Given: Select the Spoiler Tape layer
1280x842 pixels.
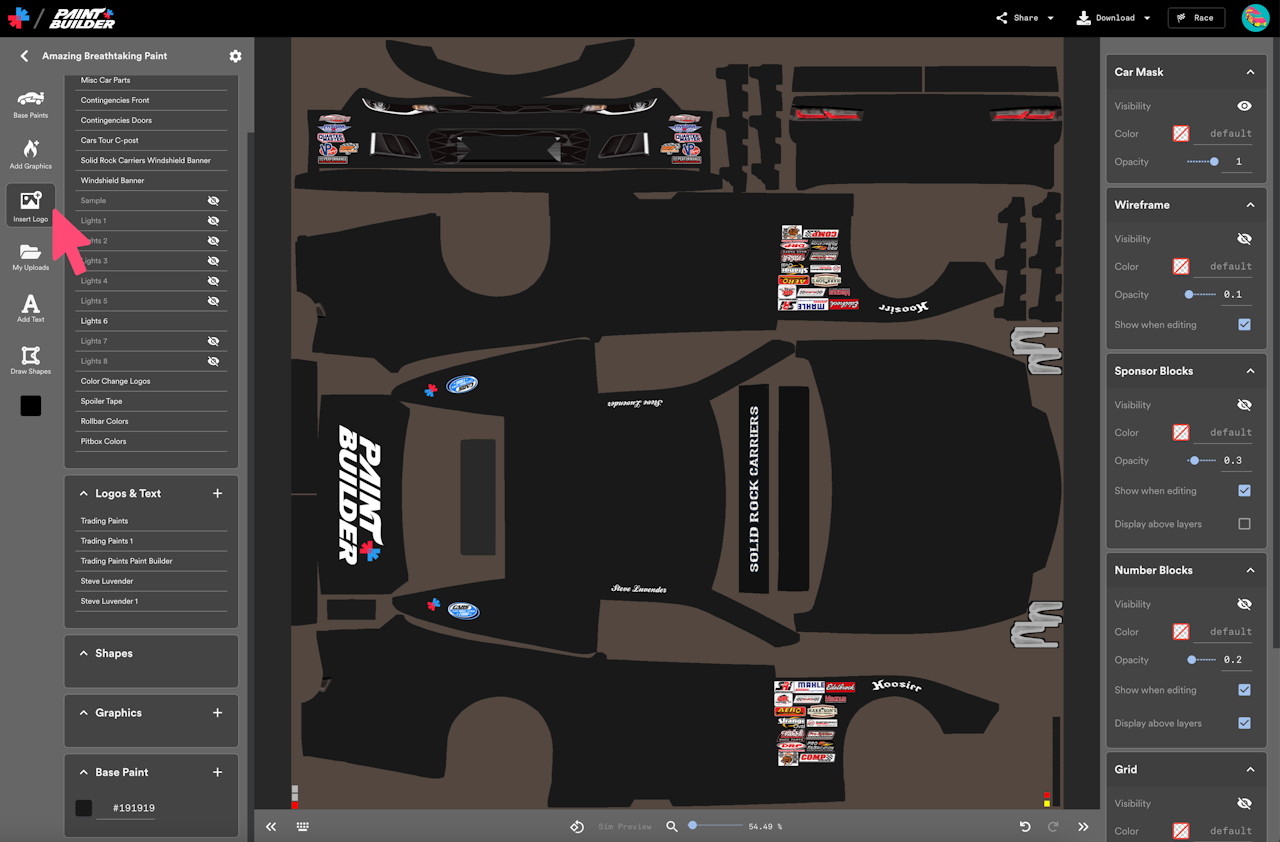Looking at the screenshot, I should (151, 401).
